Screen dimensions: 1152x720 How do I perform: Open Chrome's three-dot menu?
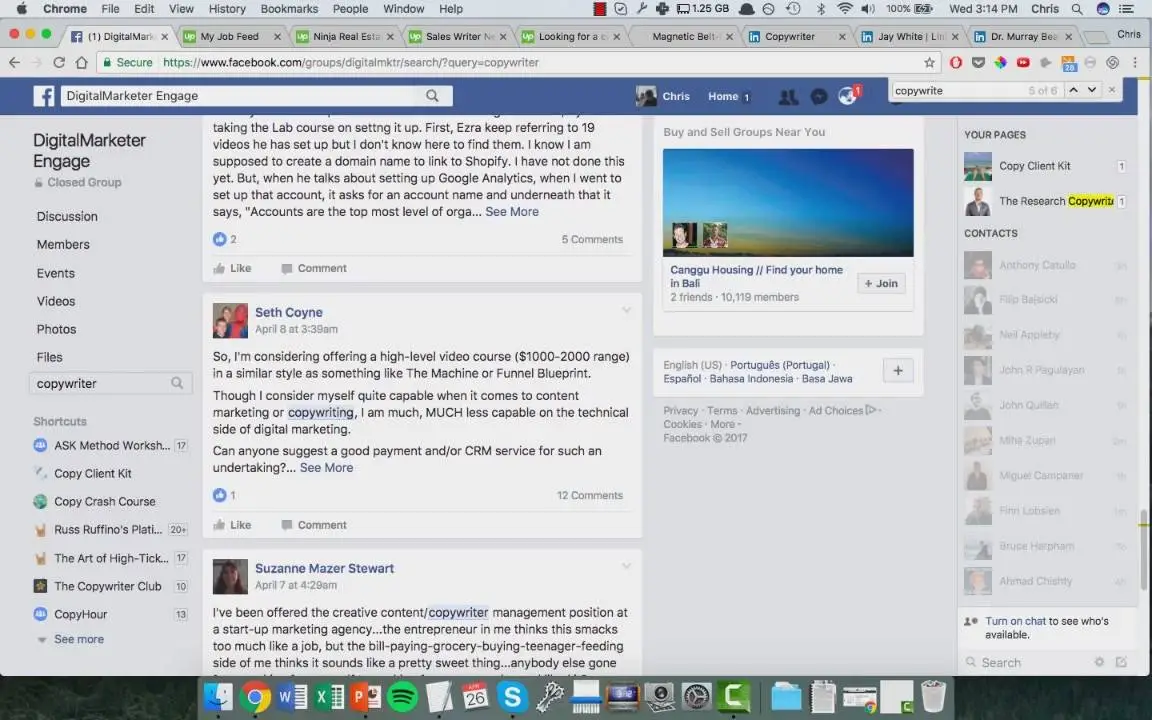click(1135, 62)
